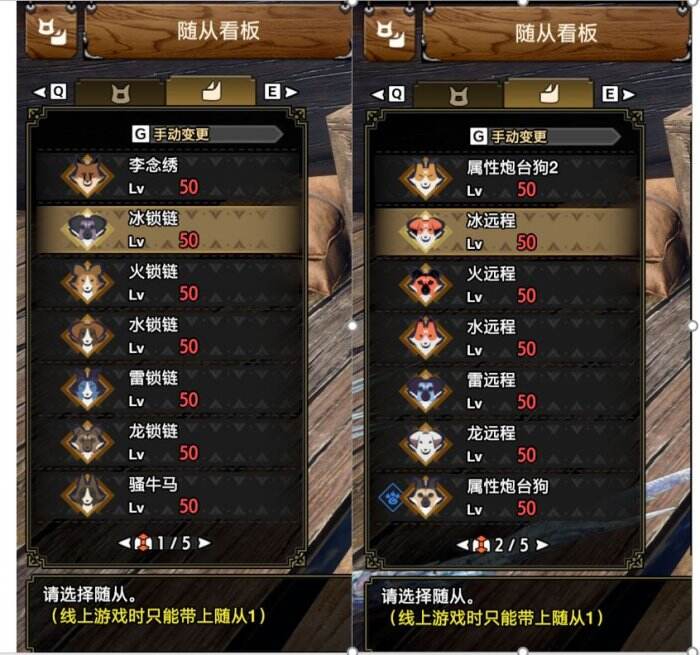Select the dog icon for 李念绣
This screenshot has height=655, width=700.
pyautogui.click(x=87, y=176)
